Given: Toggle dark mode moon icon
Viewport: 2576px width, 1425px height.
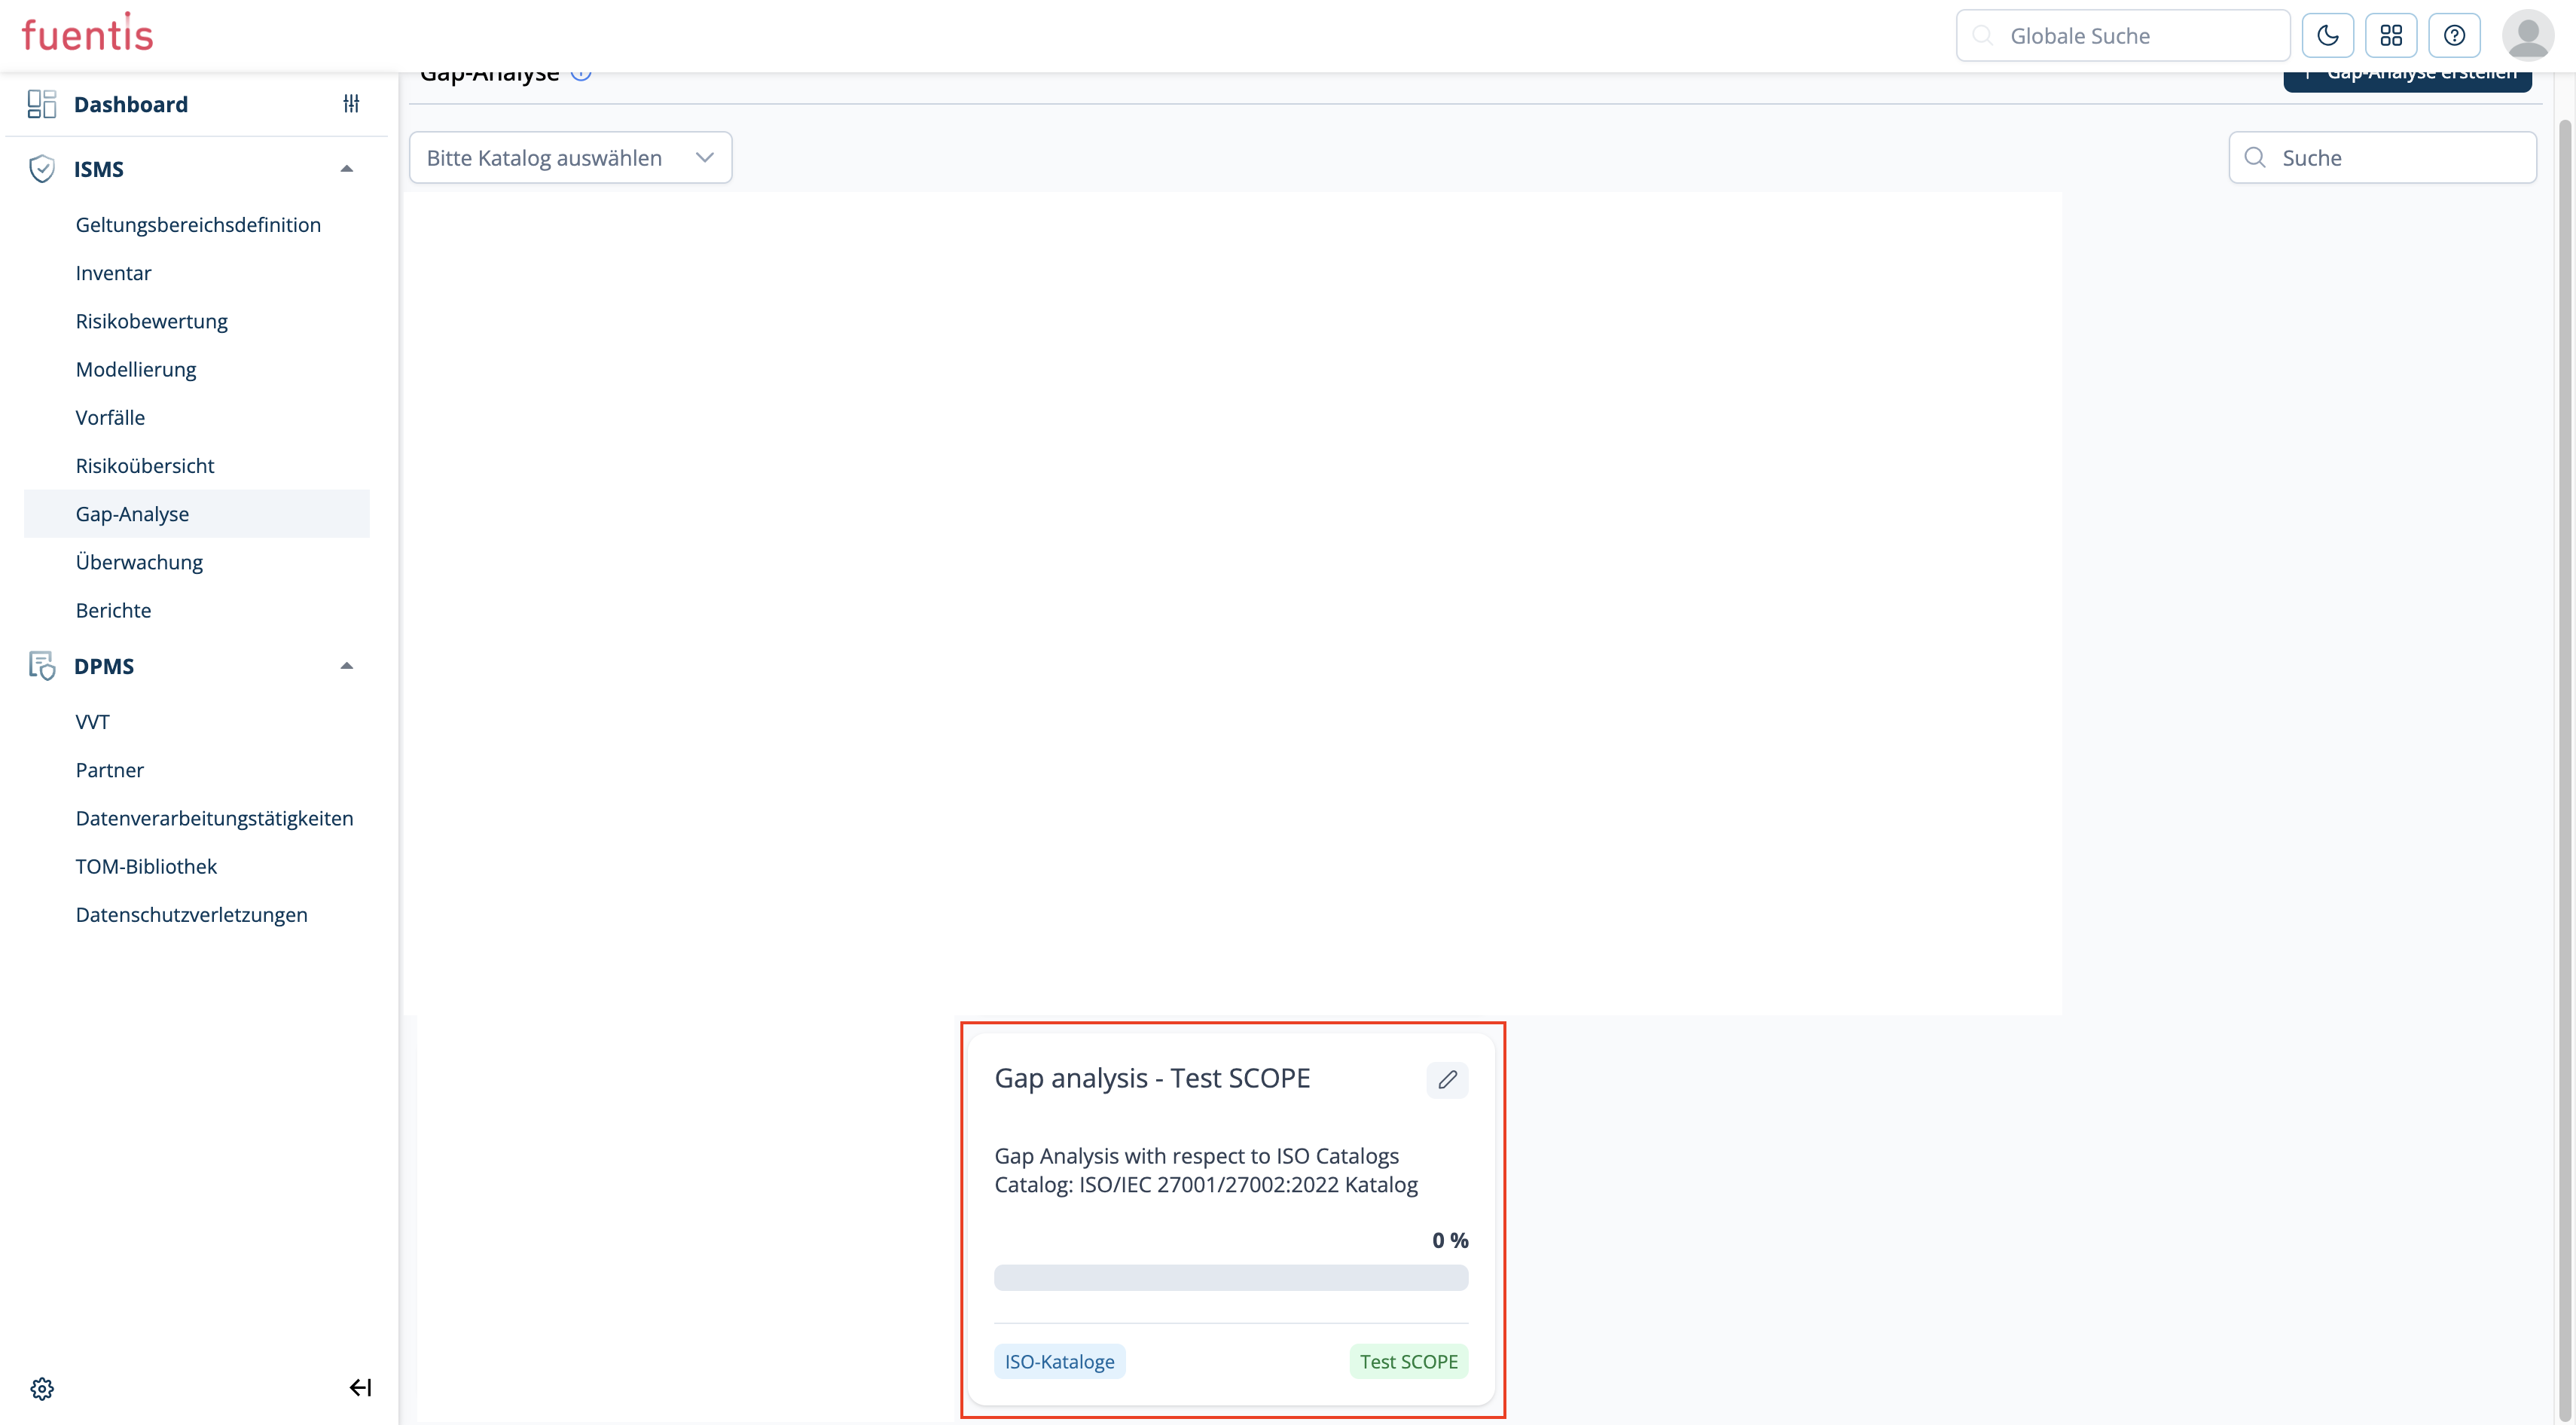Looking at the screenshot, I should [2327, 36].
